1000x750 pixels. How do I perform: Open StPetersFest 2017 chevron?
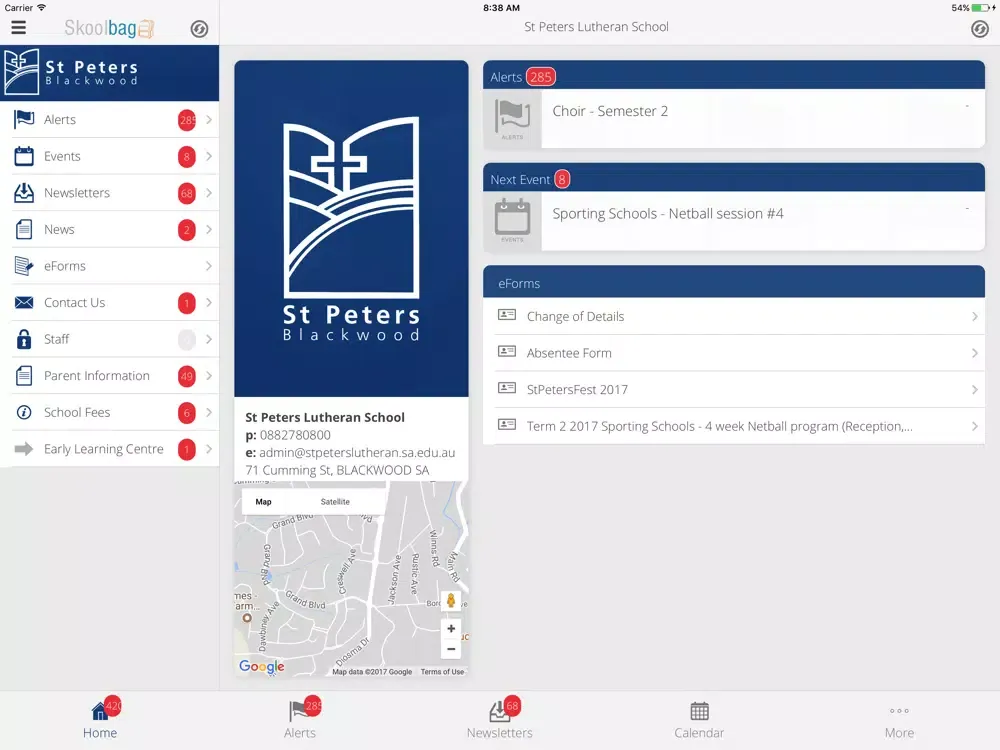pos(974,390)
